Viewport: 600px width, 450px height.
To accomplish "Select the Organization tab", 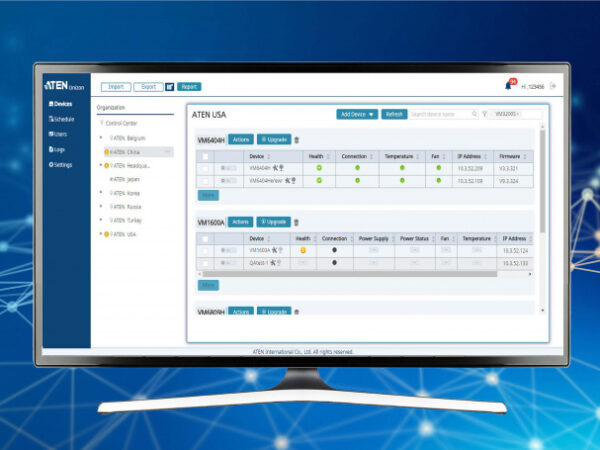I will coord(111,108).
